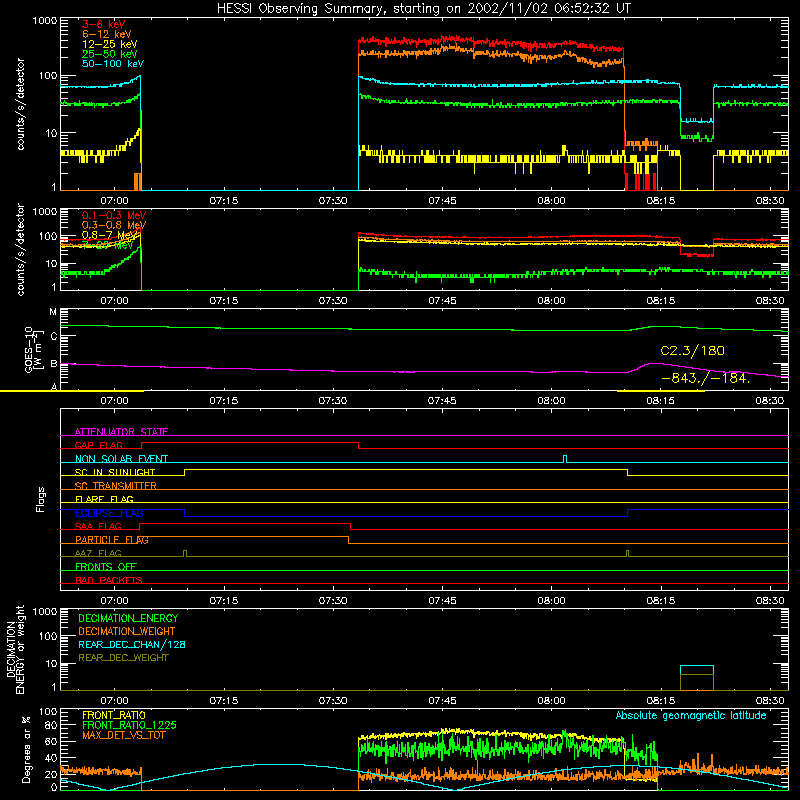Click the 'PARTICLE_FLAG' label

click(x=112, y=539)
